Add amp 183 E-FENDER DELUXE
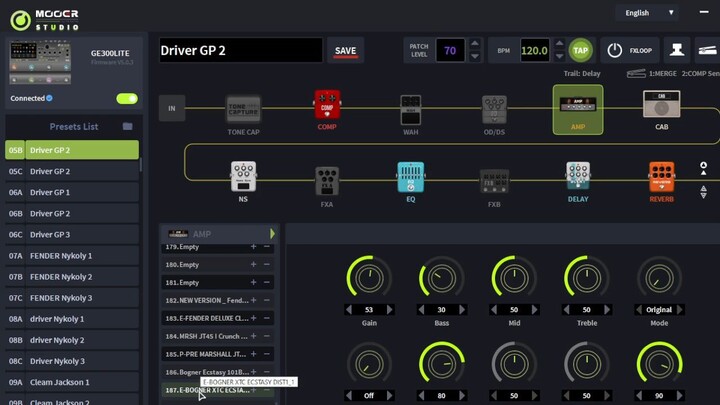720x405 pixels. point(253,318)
